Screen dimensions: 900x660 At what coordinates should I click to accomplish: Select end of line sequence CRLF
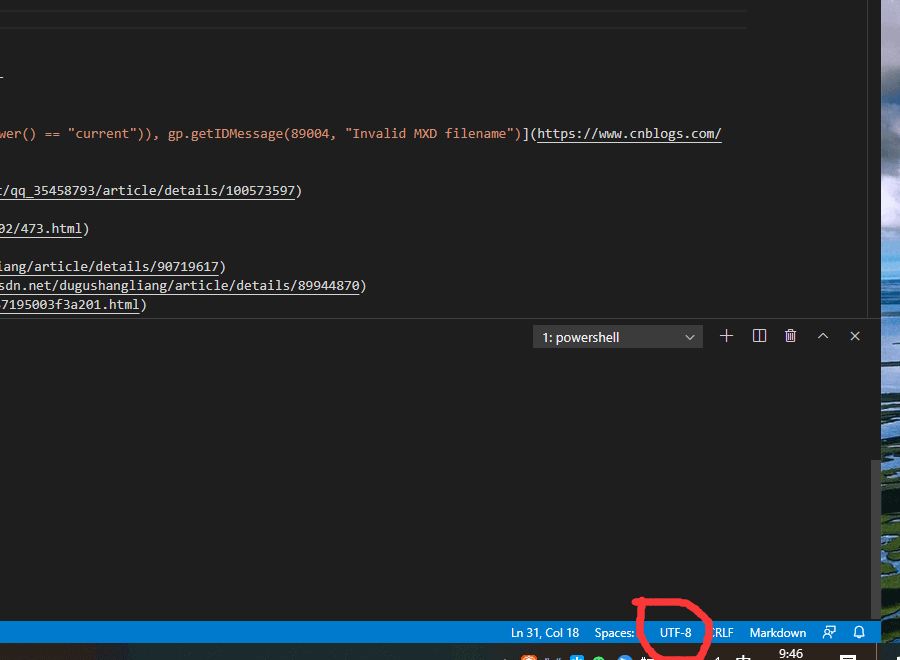click(x=722, y=632)
